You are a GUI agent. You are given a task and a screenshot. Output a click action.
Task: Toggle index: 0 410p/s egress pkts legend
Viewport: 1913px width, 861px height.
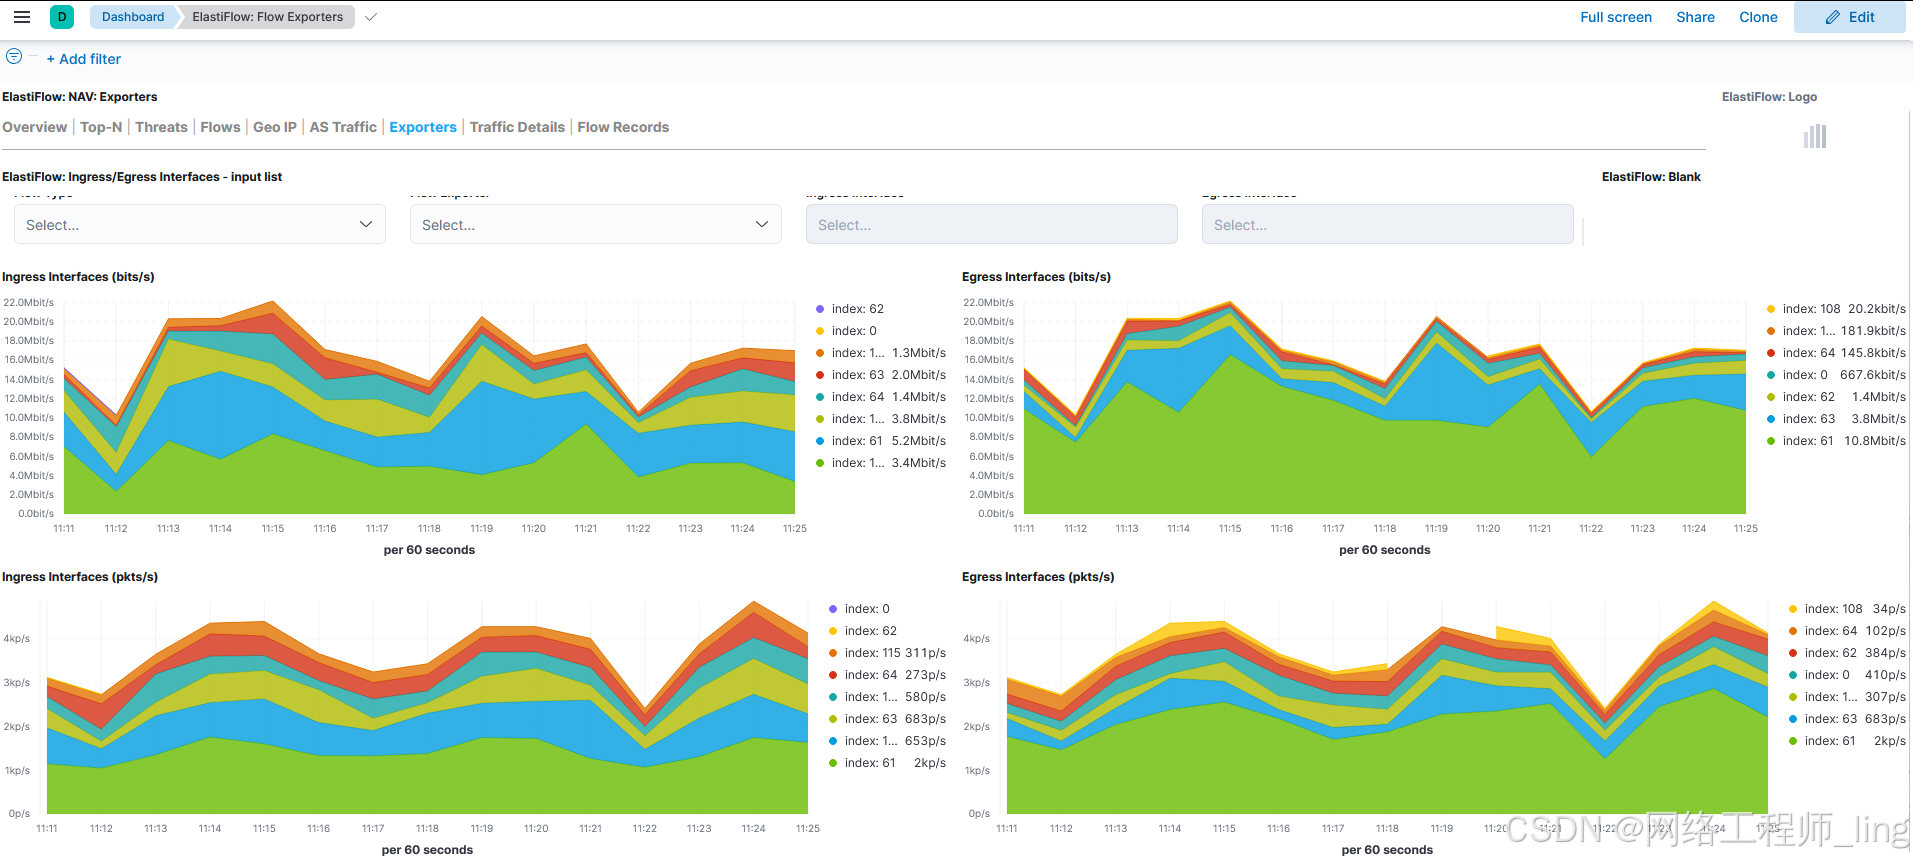[1847, 675]
